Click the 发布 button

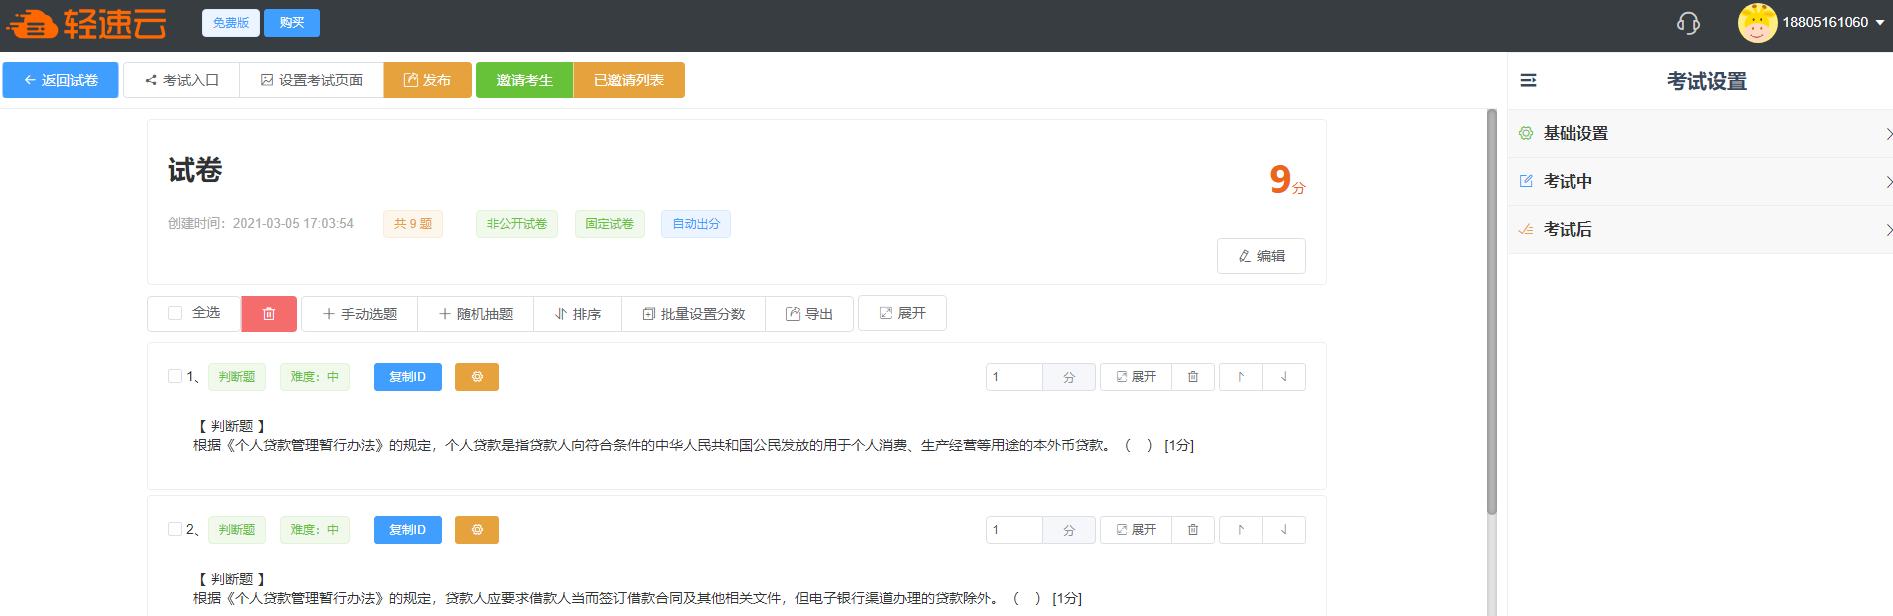click(x=427, y=80)
